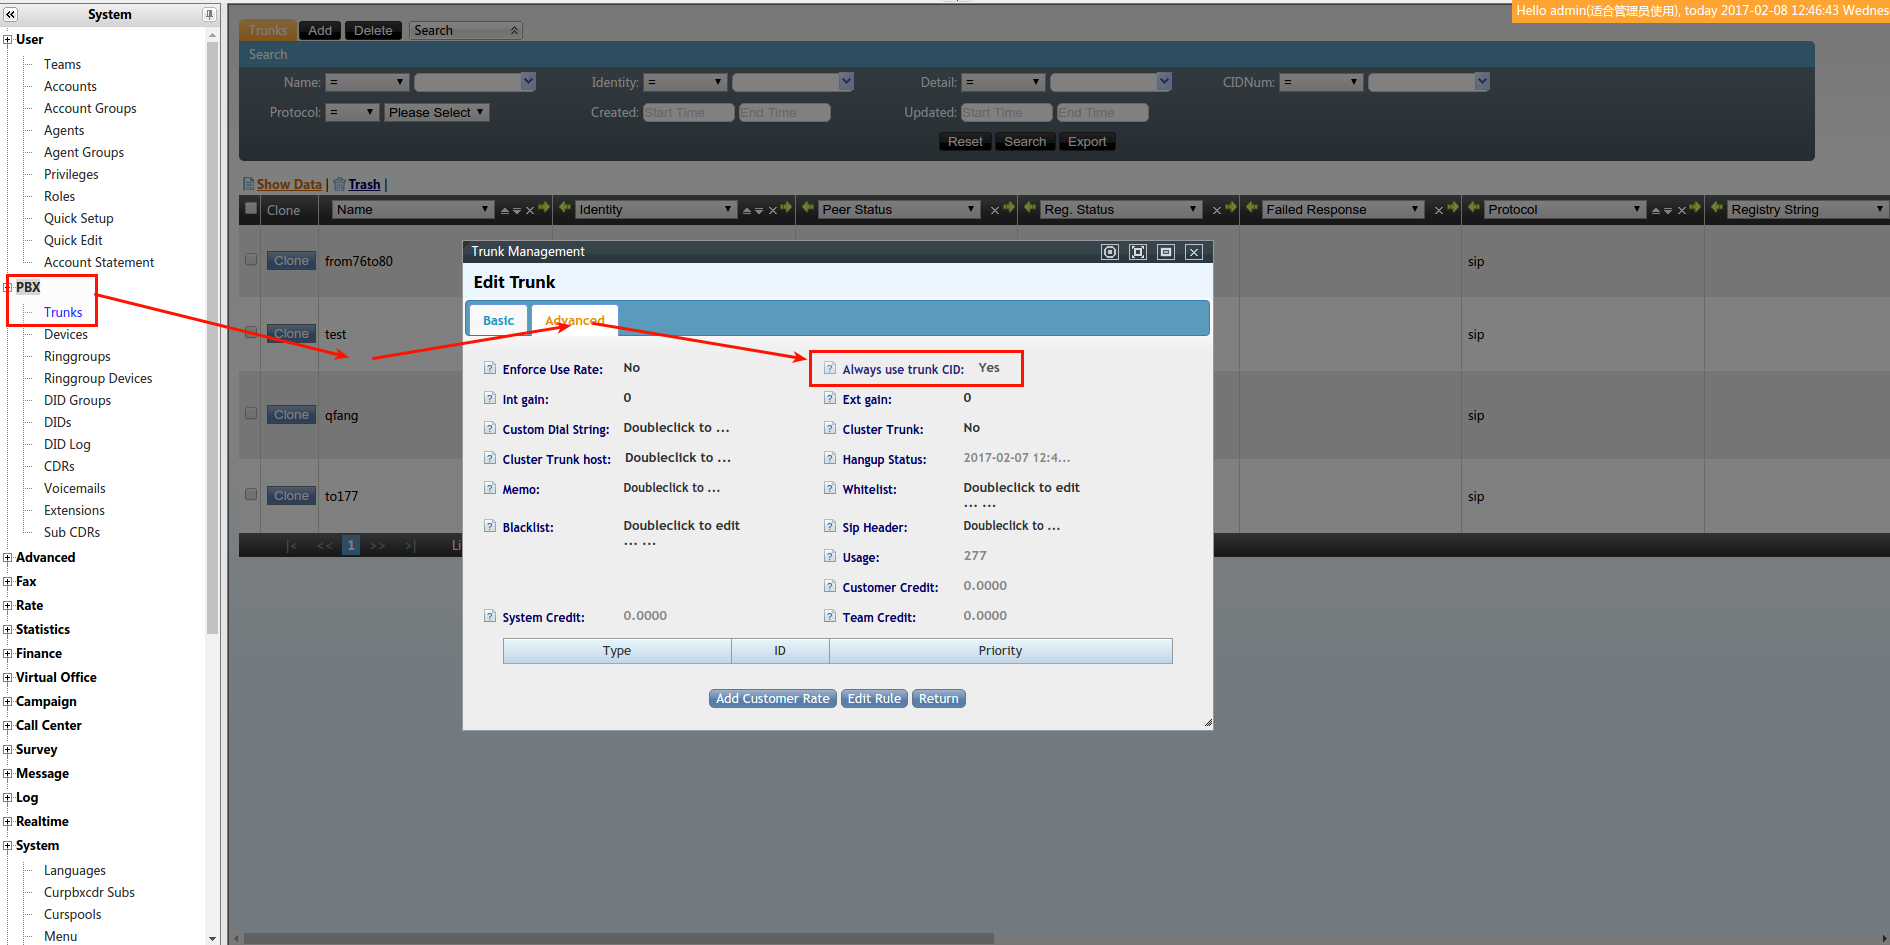Click the help icon next to Sip Header
Image resolution: width=1890 pixels, height=945 pixels.
[830, 526]
